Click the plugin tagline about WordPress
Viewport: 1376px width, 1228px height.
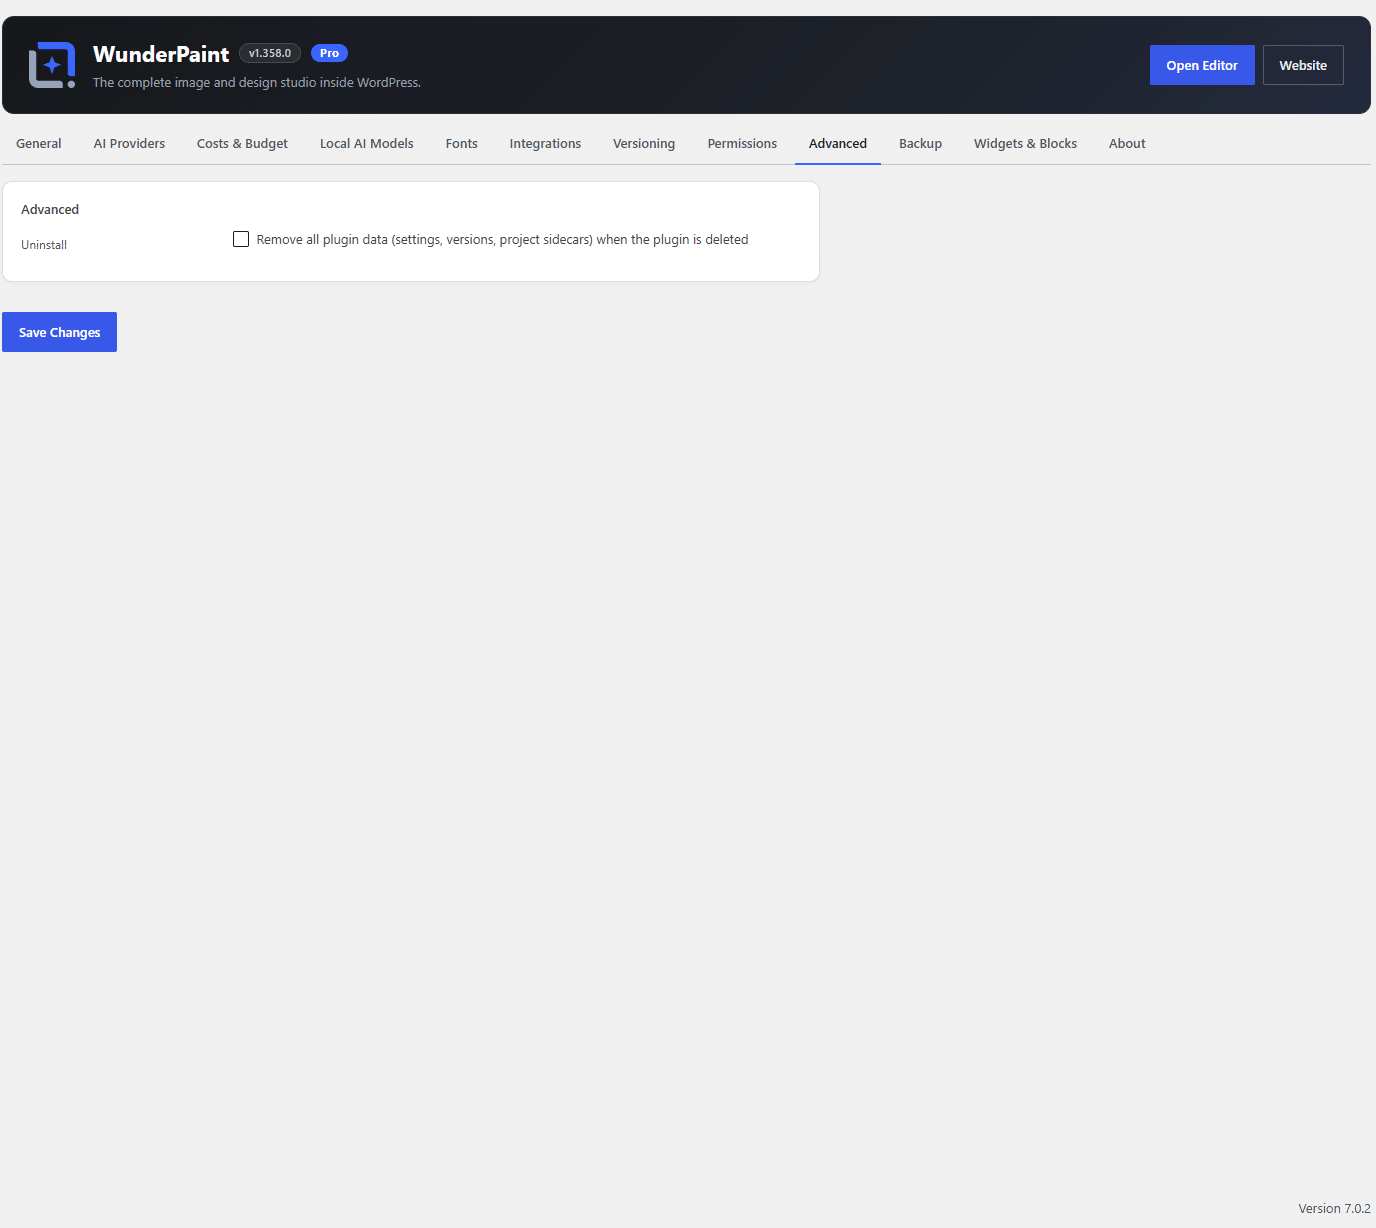click(257, 83)
